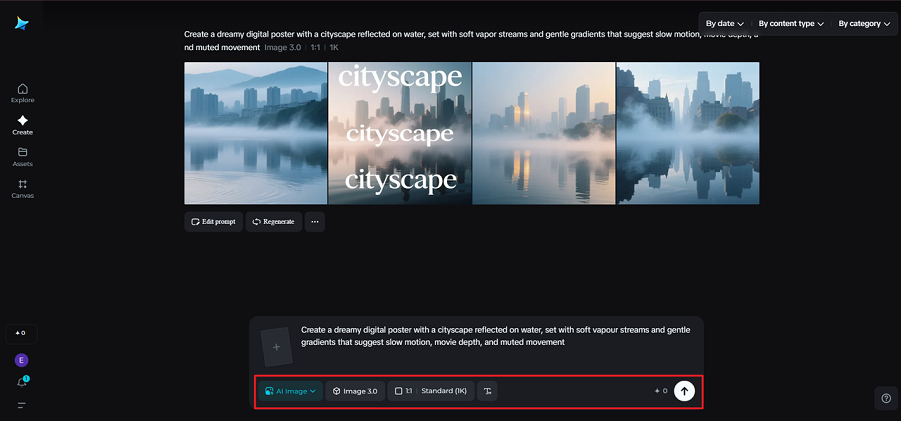Open the text style tool icon

[x=487, y=391]
